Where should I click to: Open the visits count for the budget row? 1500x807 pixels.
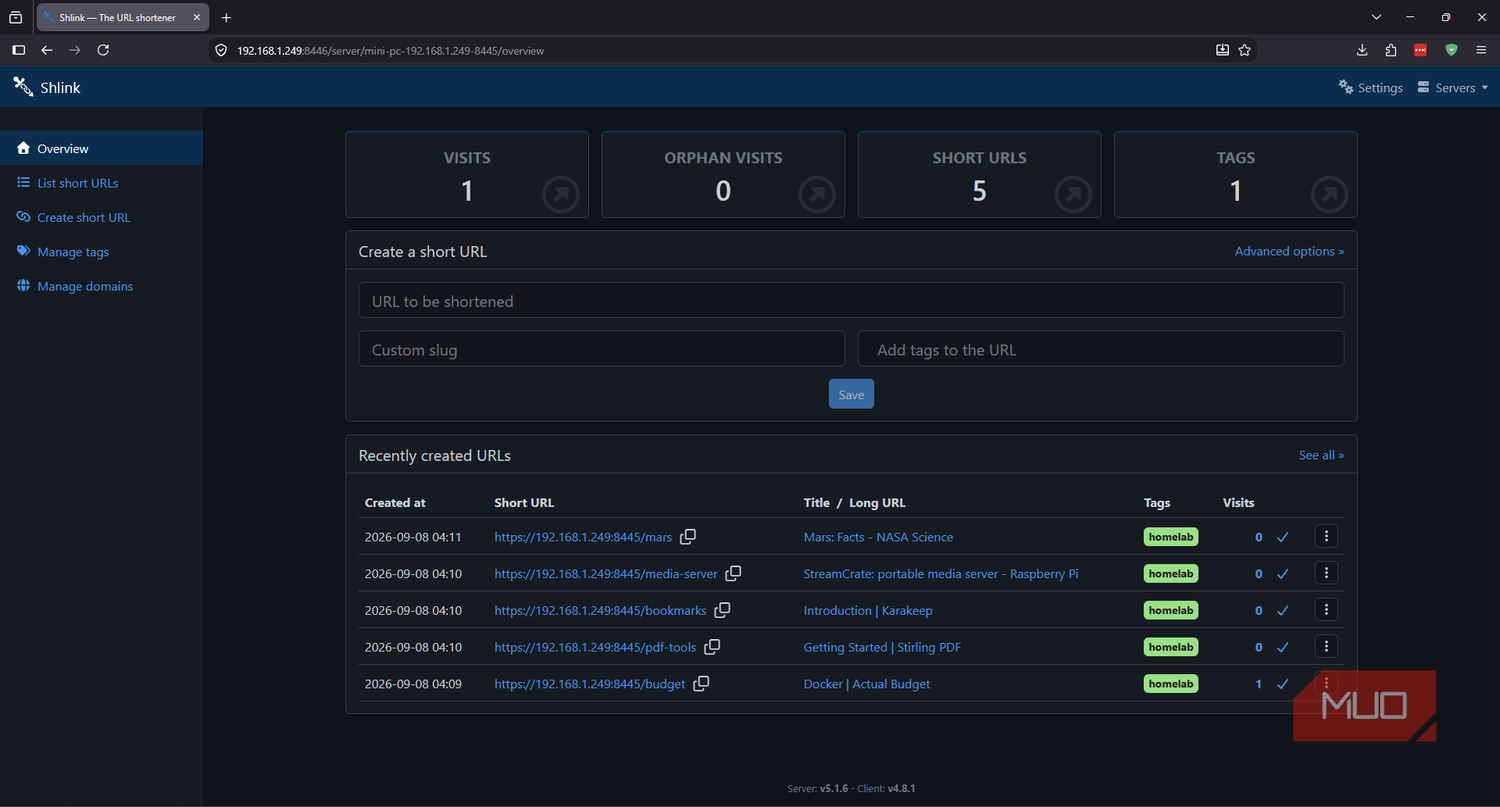[x=1259, y=684]
